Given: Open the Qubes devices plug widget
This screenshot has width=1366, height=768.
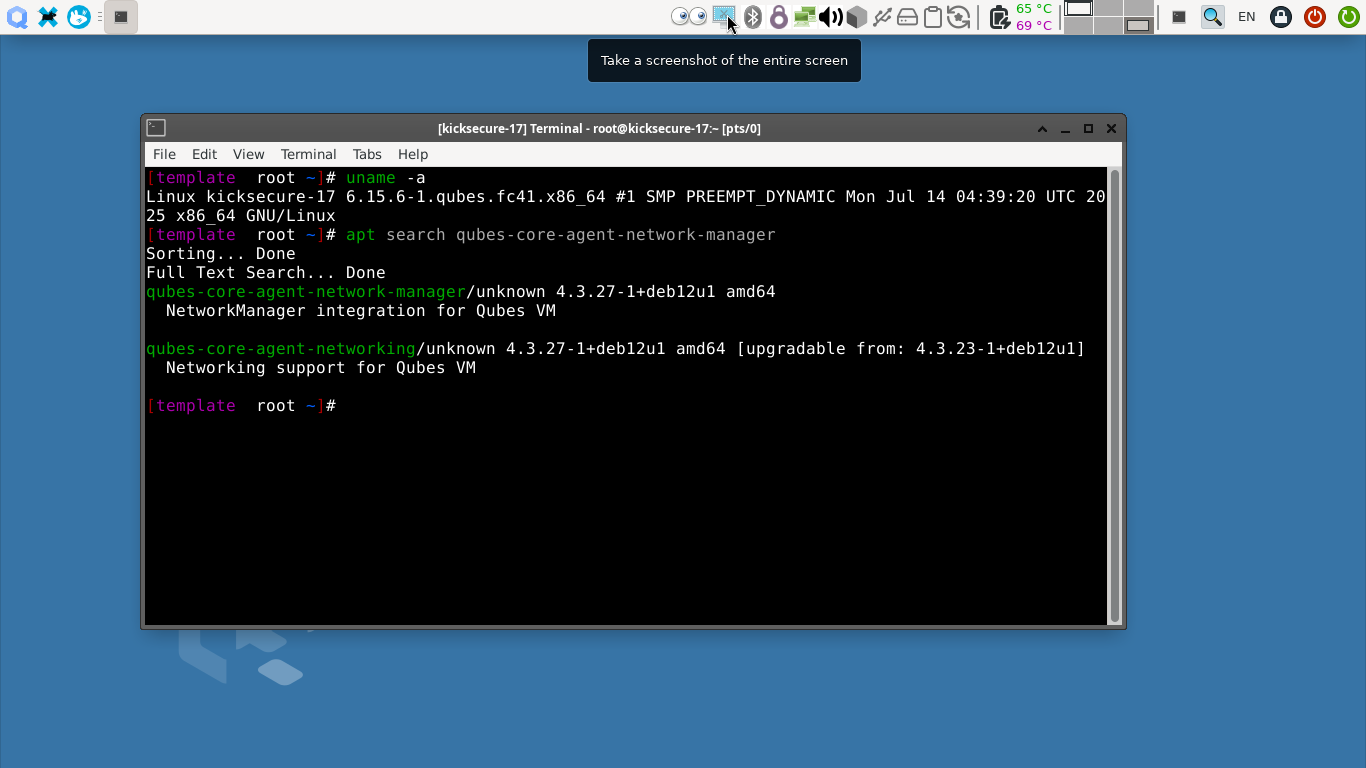Looking at the screenshot, I should point(882,17).
